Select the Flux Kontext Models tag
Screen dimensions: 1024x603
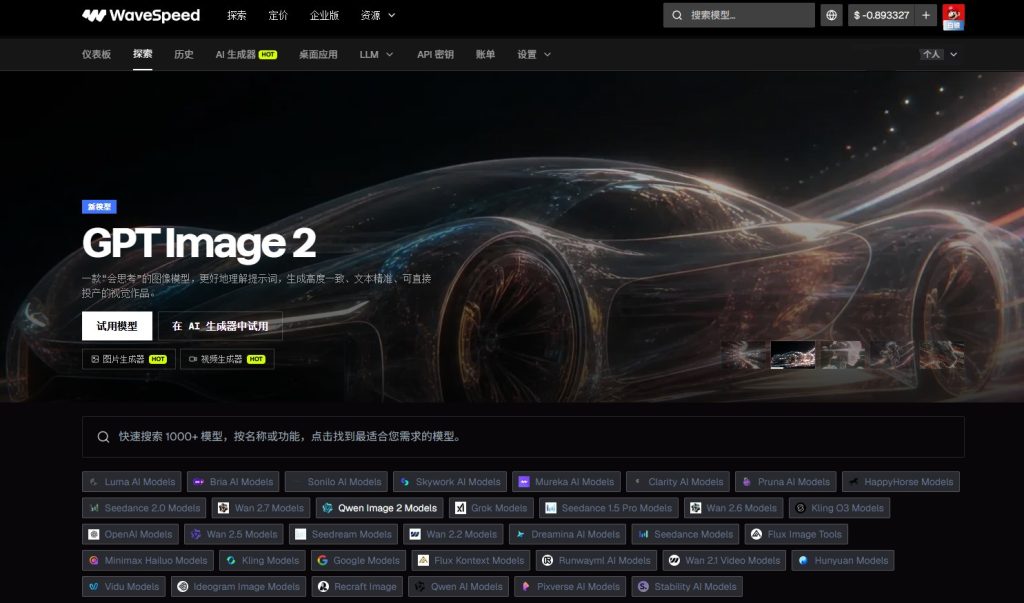(471, 560)
